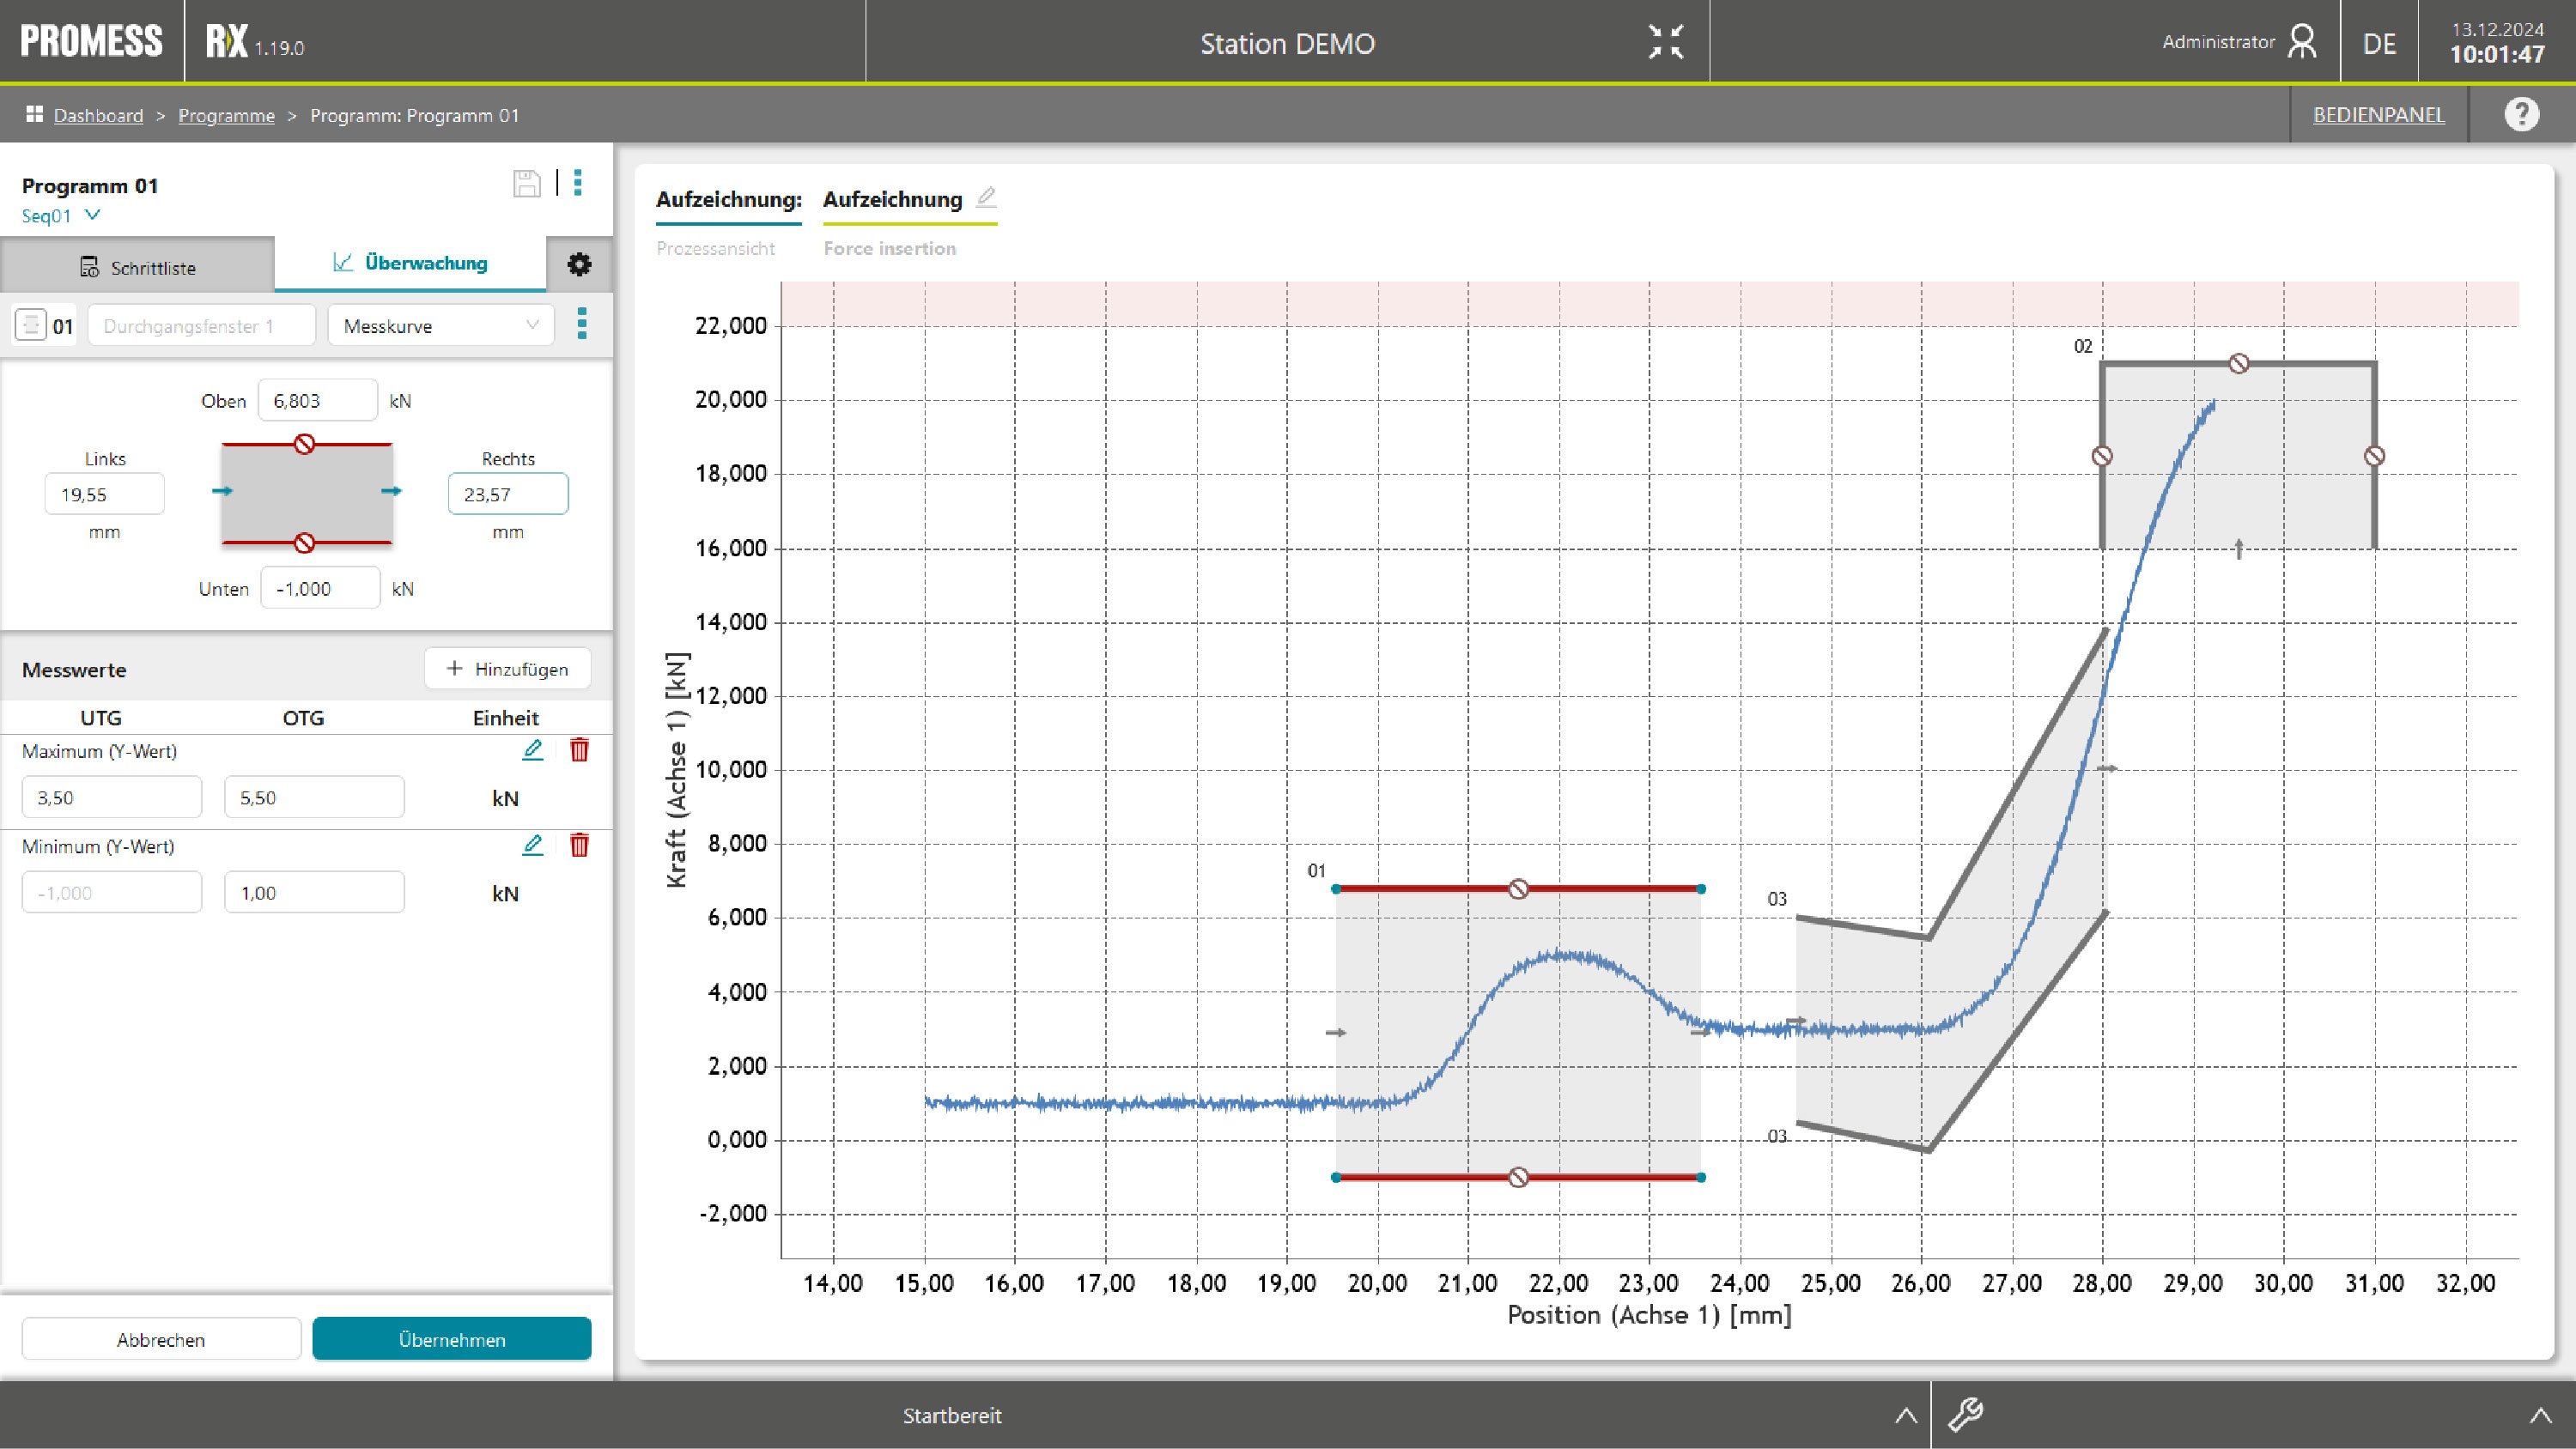Expand the Seq01 sequence dropdown
The height and width of the screenshot is (1449, 2576).
[92, 215]
